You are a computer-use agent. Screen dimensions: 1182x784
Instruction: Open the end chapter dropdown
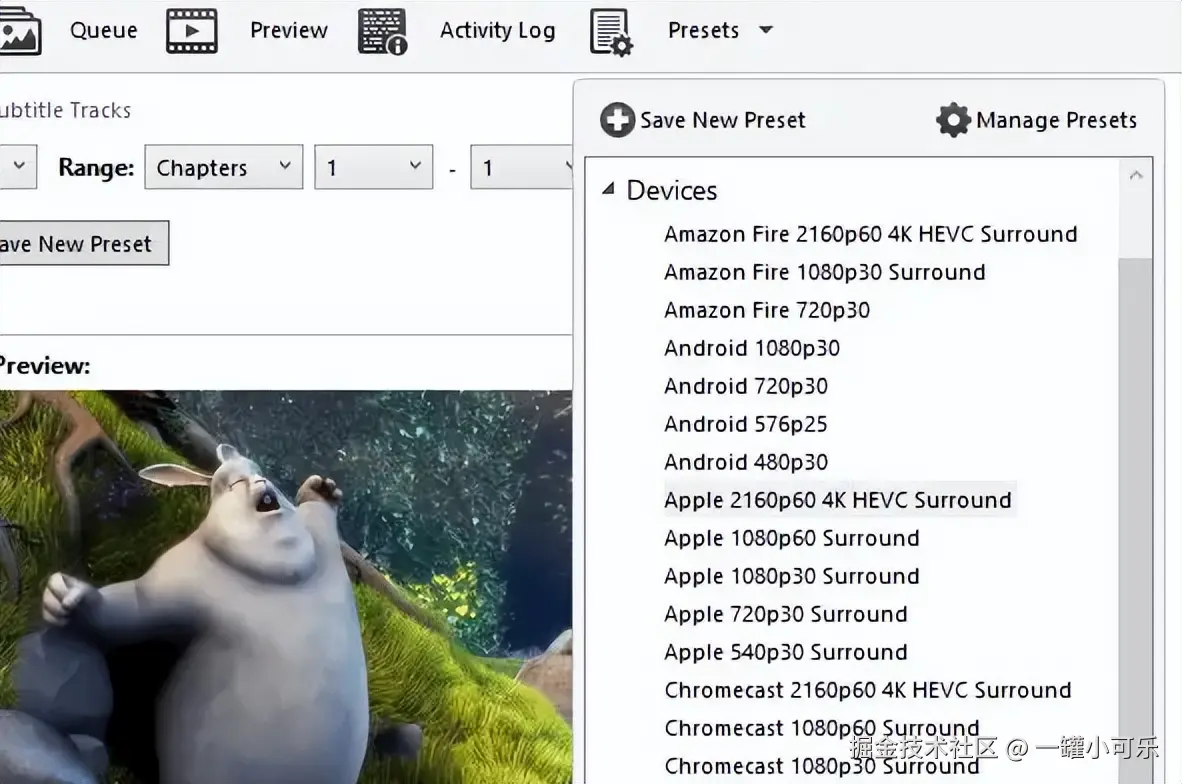[522, 167]
